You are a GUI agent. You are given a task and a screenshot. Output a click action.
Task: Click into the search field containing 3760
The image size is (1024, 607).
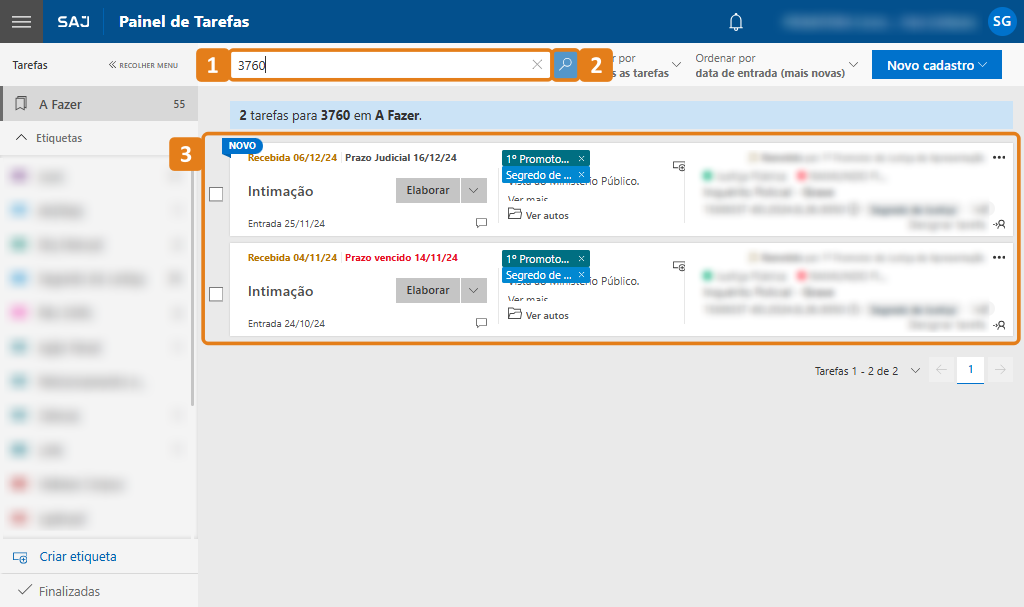[x=380, y=65]
